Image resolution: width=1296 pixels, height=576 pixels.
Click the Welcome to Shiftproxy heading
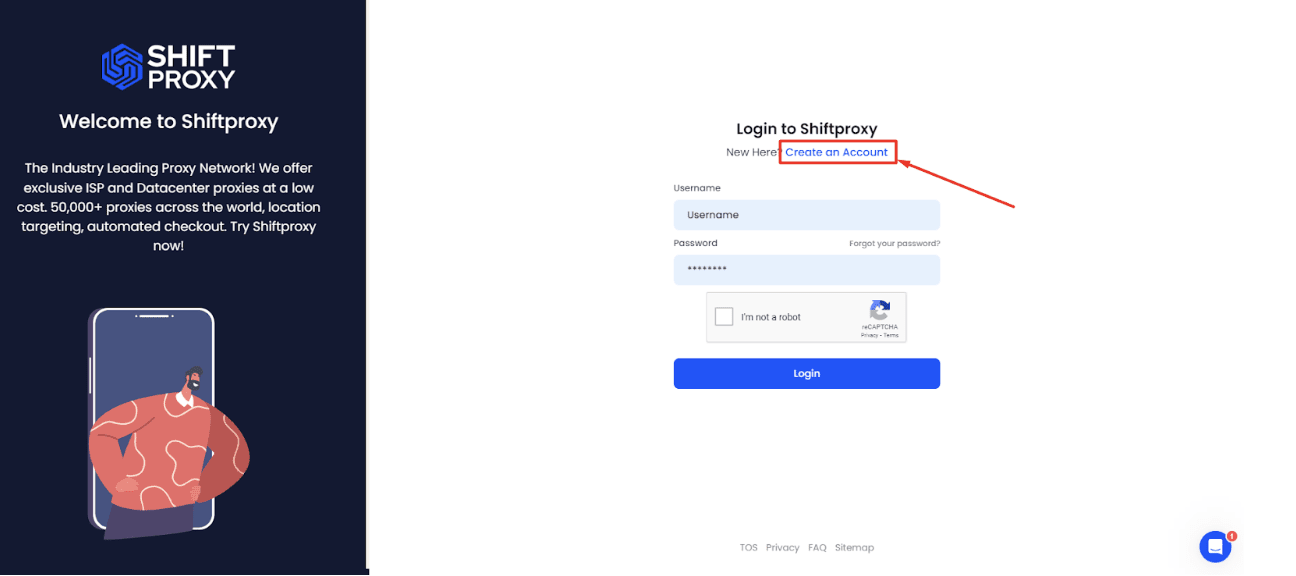(x=169, y=121)
